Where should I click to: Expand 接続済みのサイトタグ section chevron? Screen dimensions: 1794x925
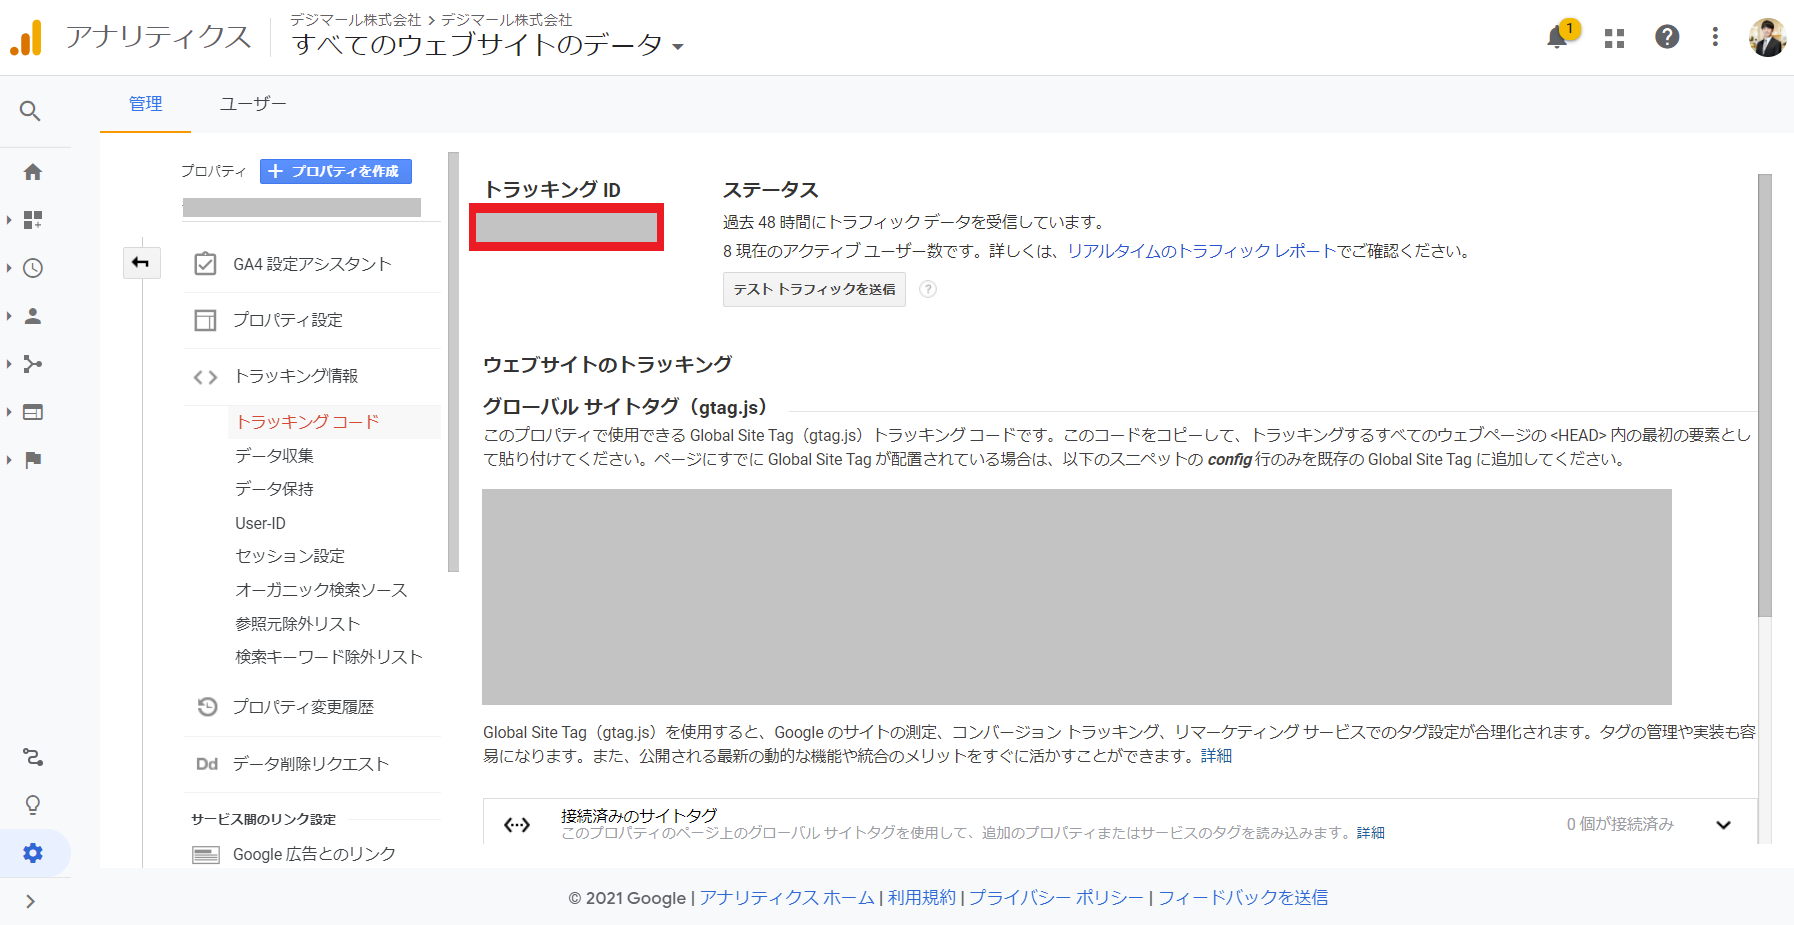tap(1724, 825)
